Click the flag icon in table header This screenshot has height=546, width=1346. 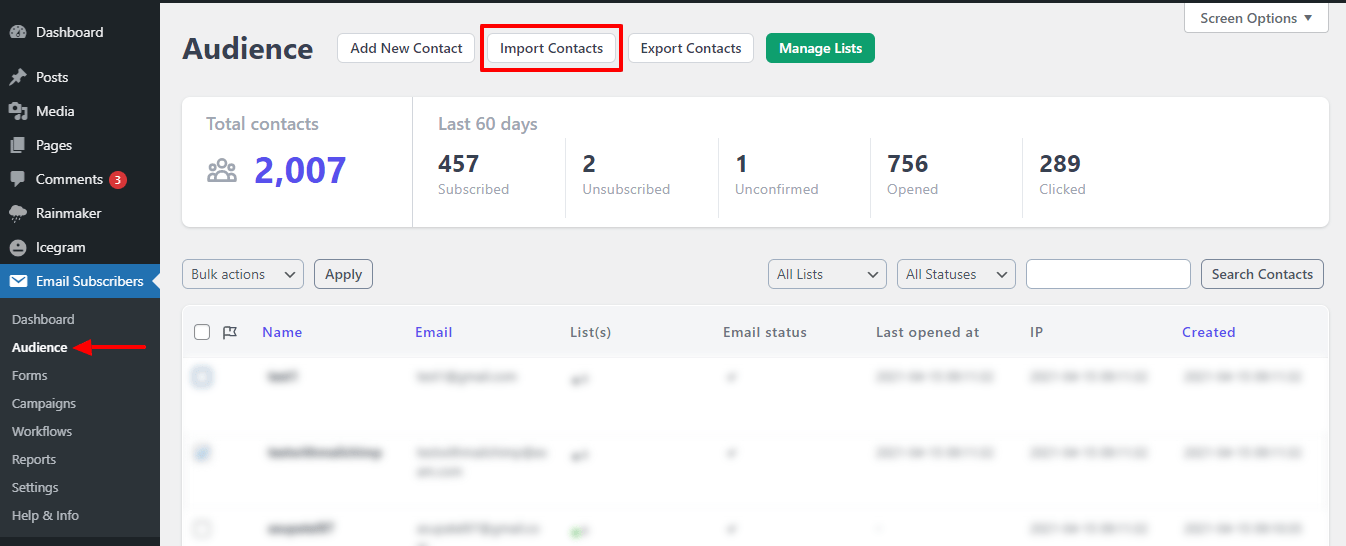pyautogui.click(x=230, y=332)
